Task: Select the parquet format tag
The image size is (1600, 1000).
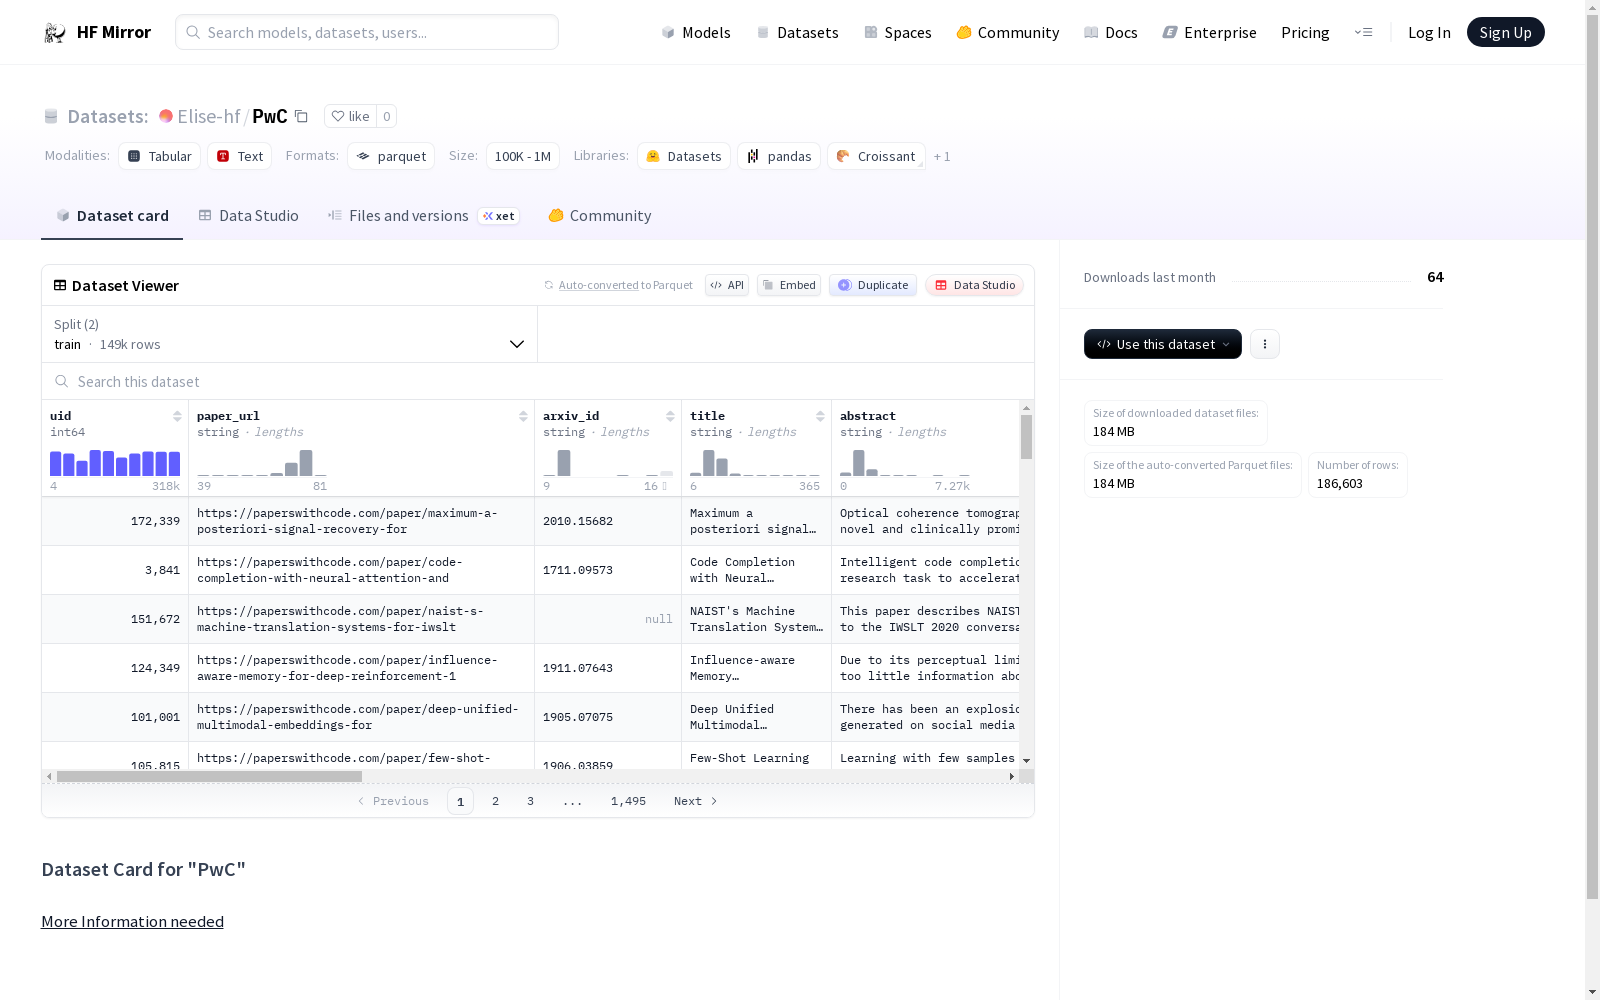Action: click(391, 156)
